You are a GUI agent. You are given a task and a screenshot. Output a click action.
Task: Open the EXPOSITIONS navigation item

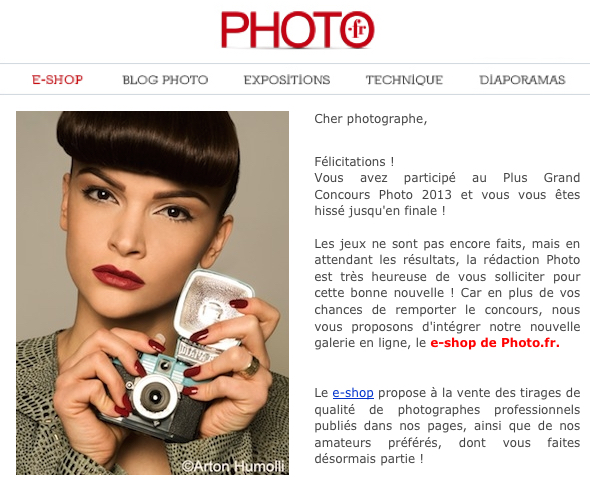coord(287,80)
